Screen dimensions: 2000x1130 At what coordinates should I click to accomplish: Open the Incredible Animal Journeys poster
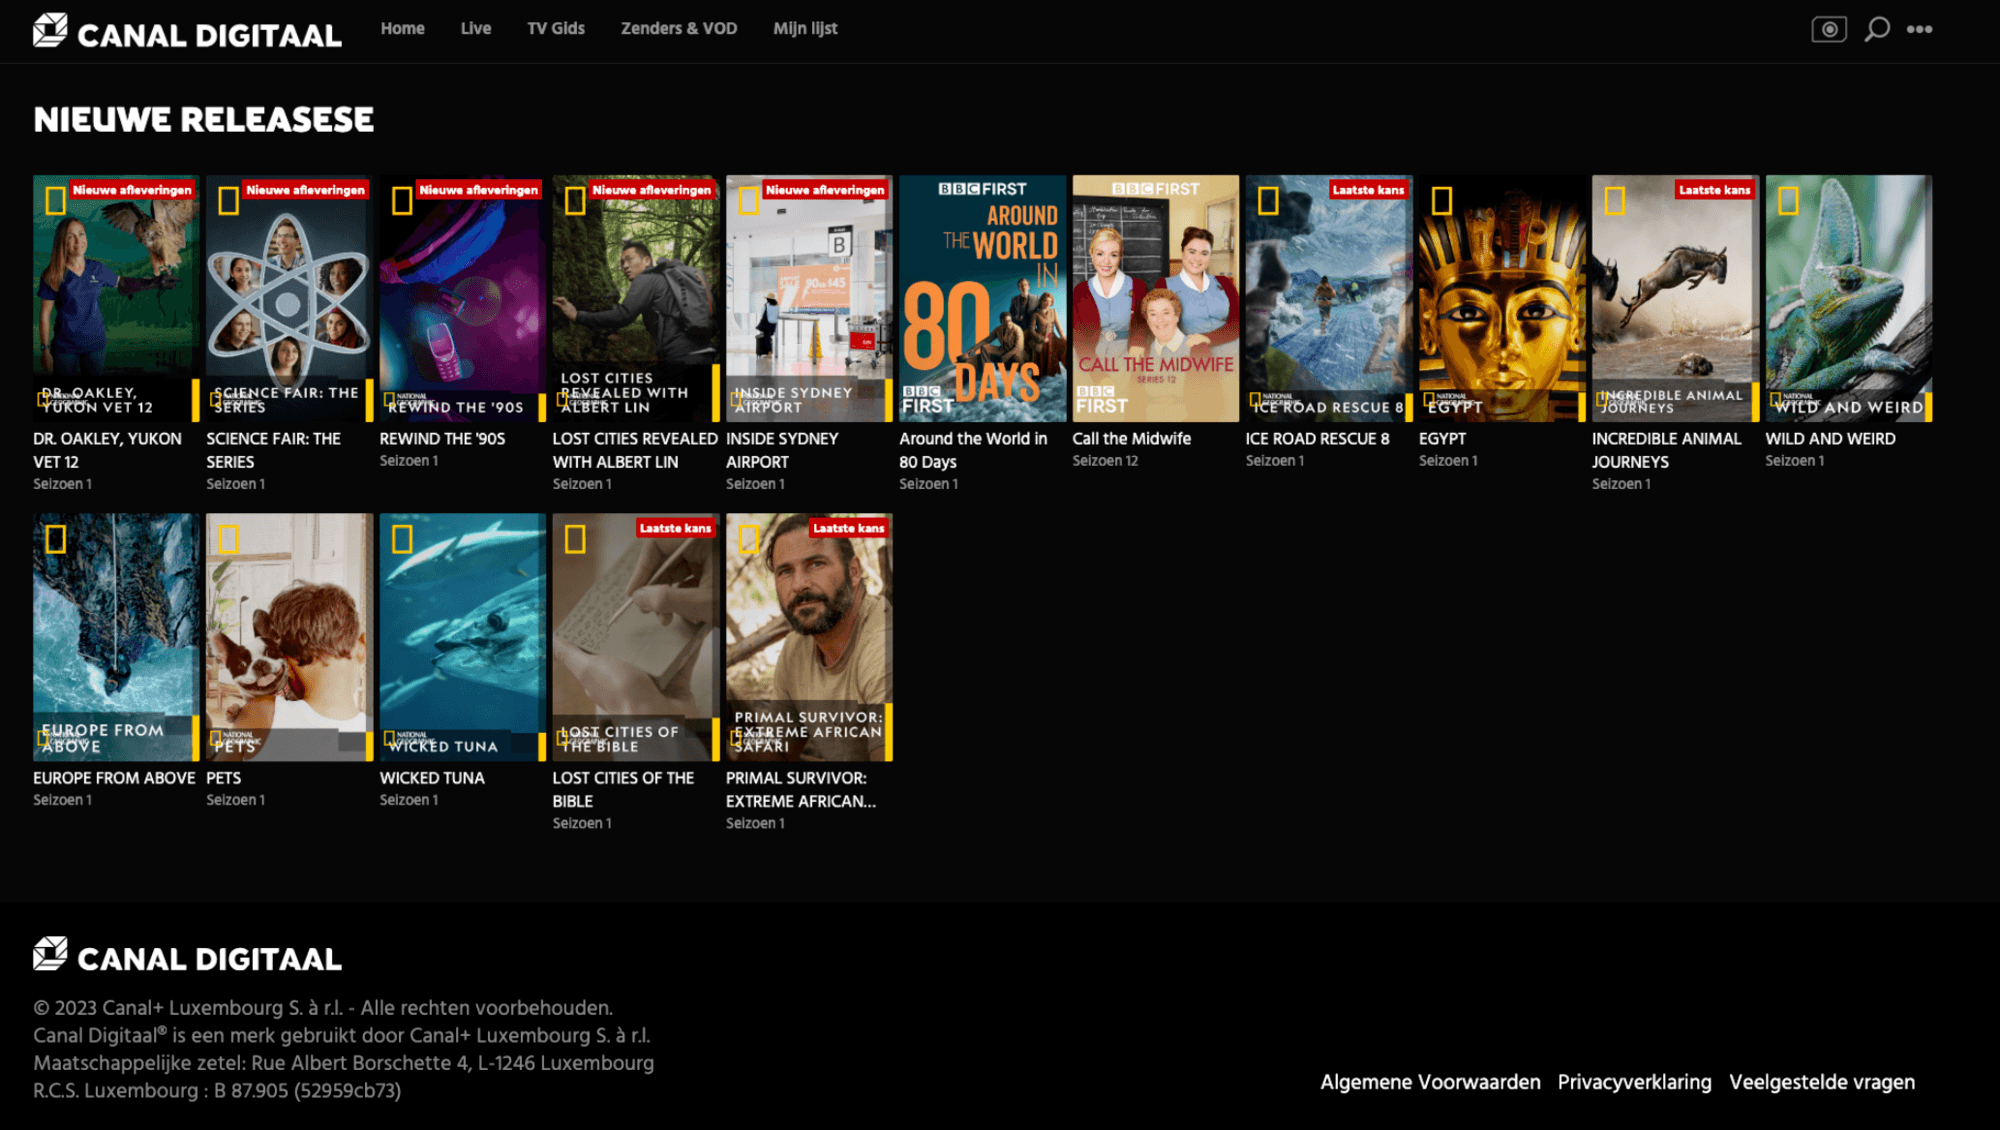pyautogui.click(x=1675, y=298)
